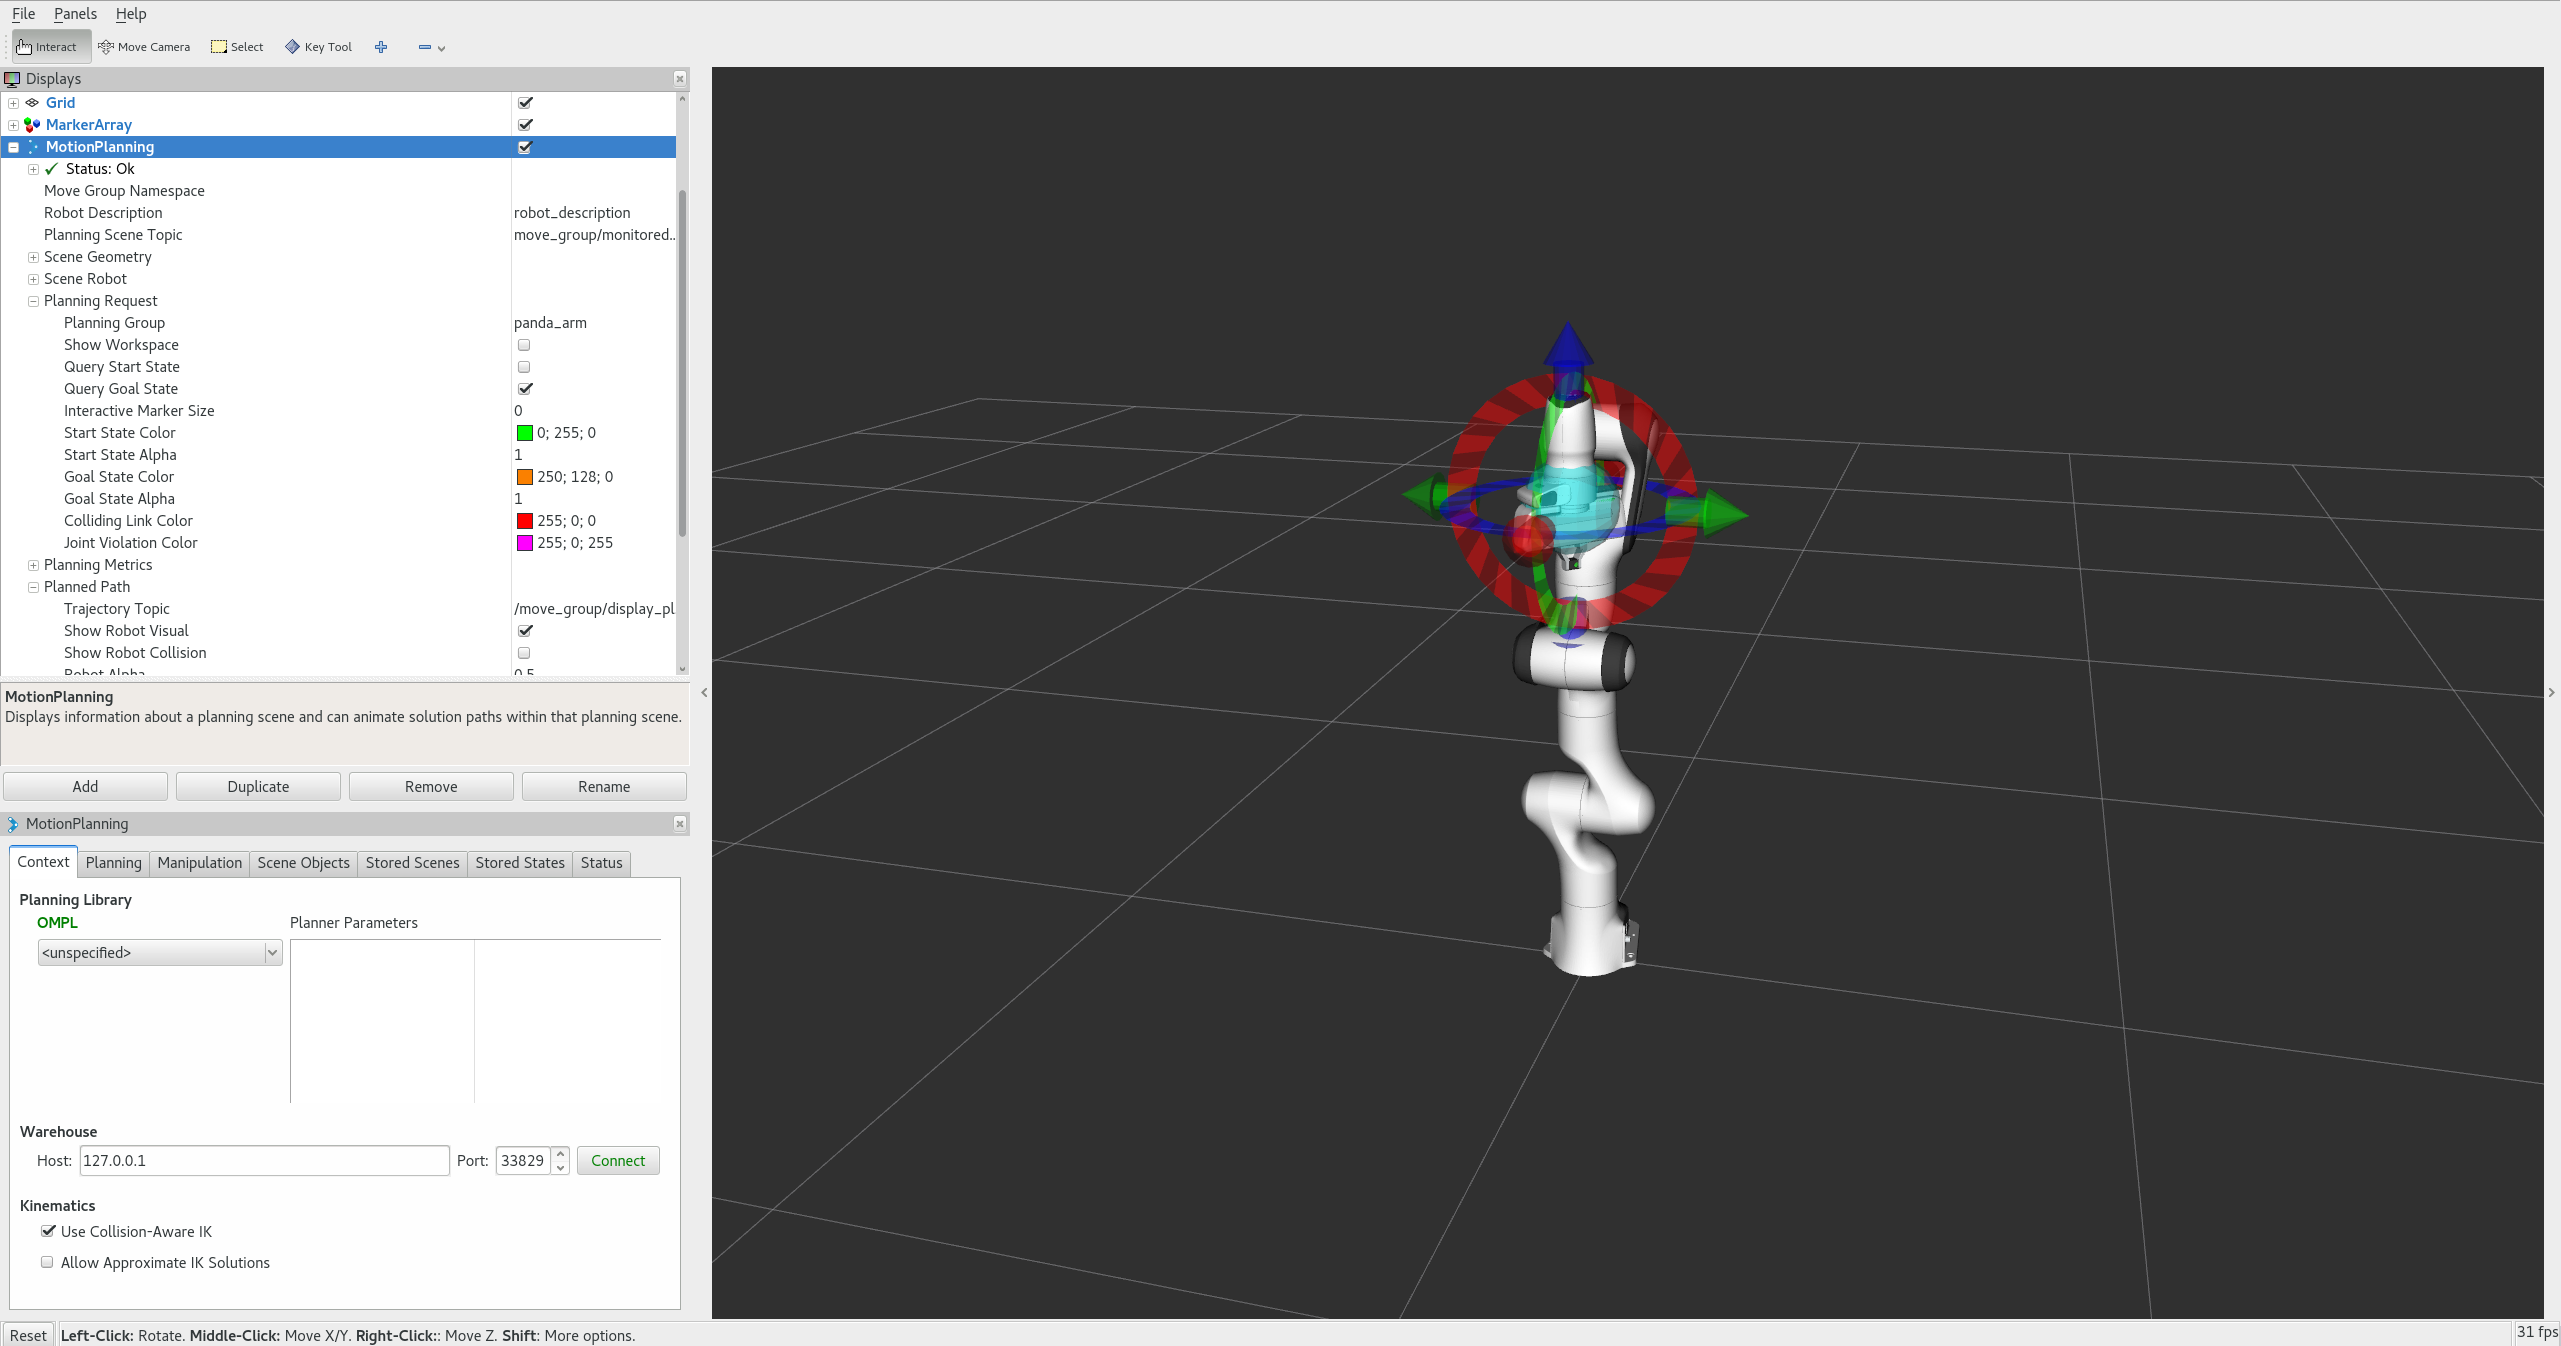Expand the Scene Geometry tree item
Viewport: 2561px width, 1346px height.
coord(33,257)
